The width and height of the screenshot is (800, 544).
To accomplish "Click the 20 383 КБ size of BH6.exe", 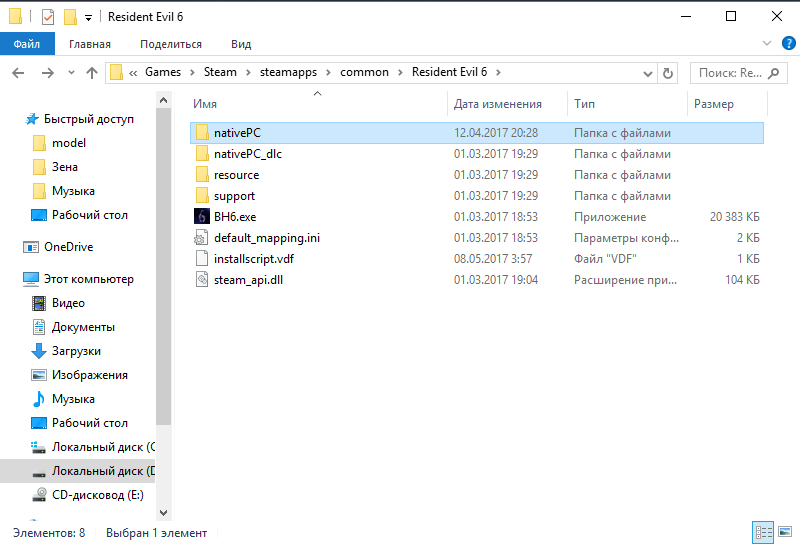I will coord(735,217).
